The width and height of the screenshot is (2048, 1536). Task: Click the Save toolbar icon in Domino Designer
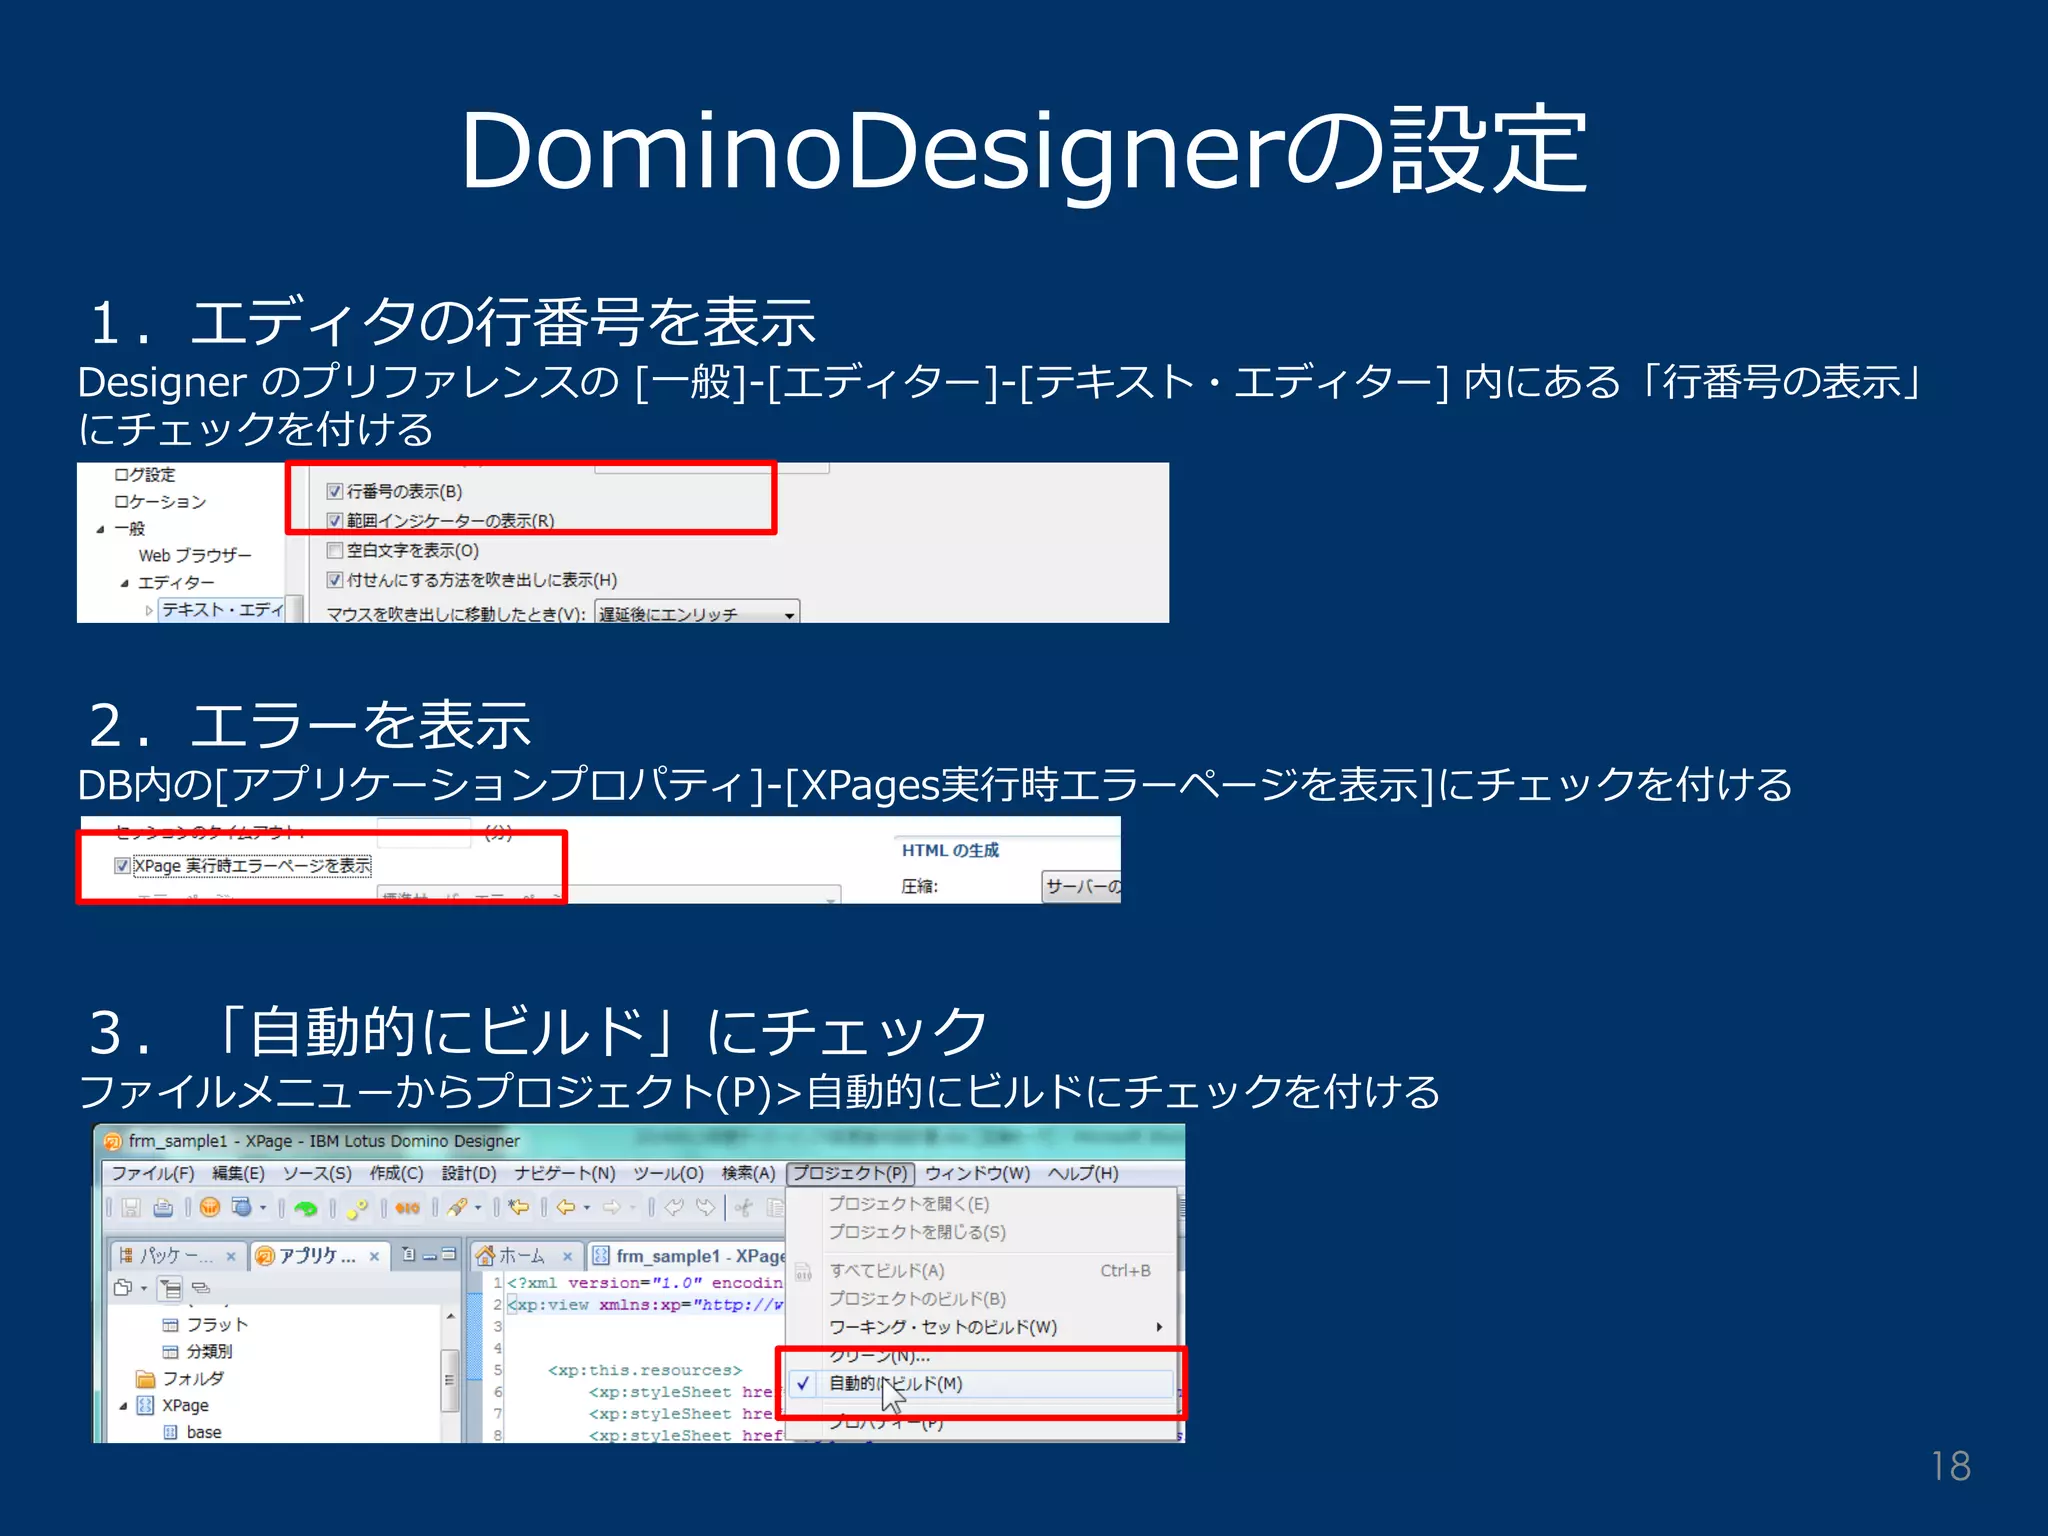(x=131, y=1208)
